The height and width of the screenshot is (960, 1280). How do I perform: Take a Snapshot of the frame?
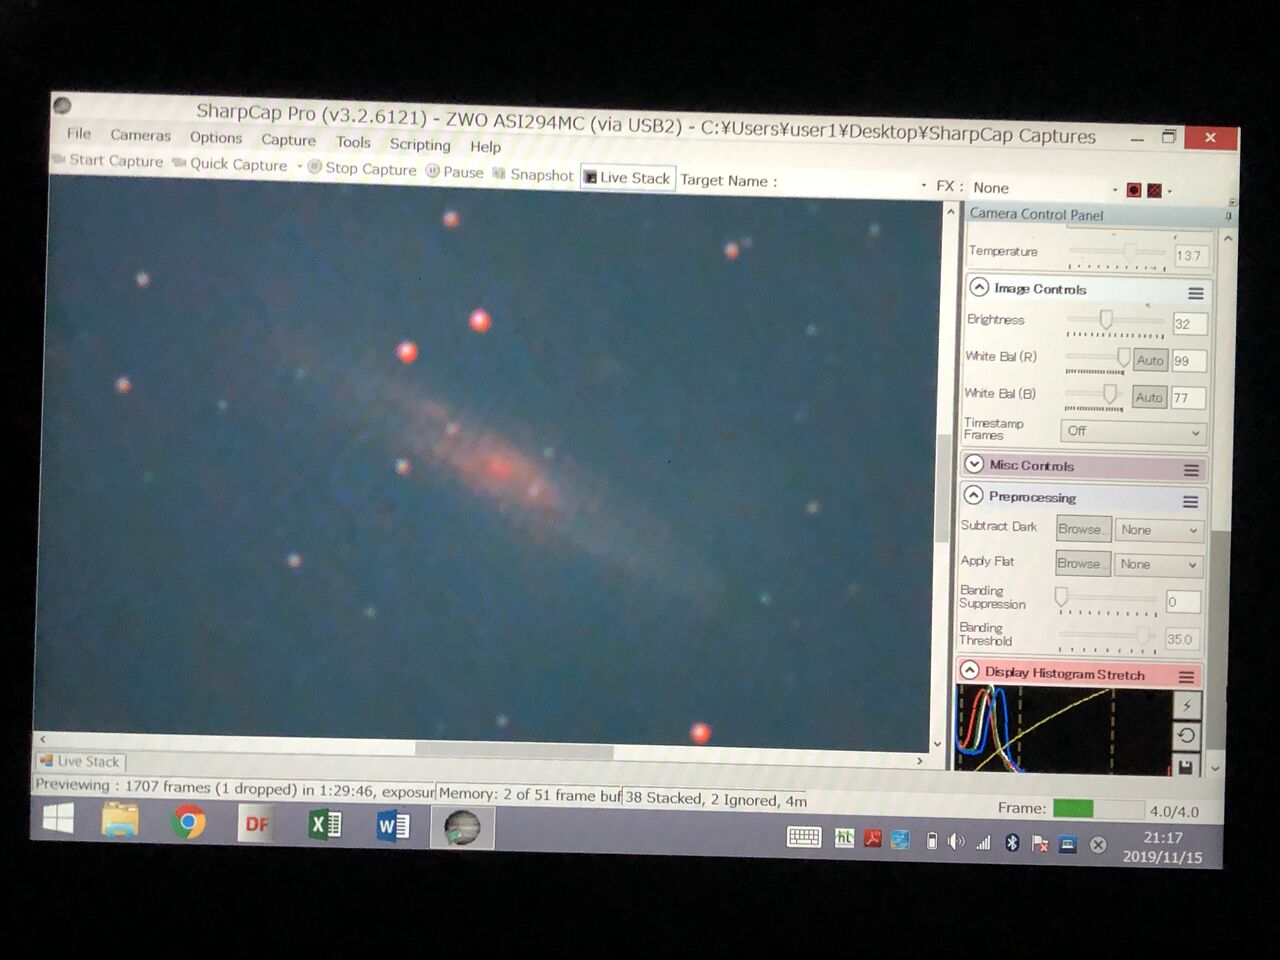pyautogui.click(x=533, y=175)
